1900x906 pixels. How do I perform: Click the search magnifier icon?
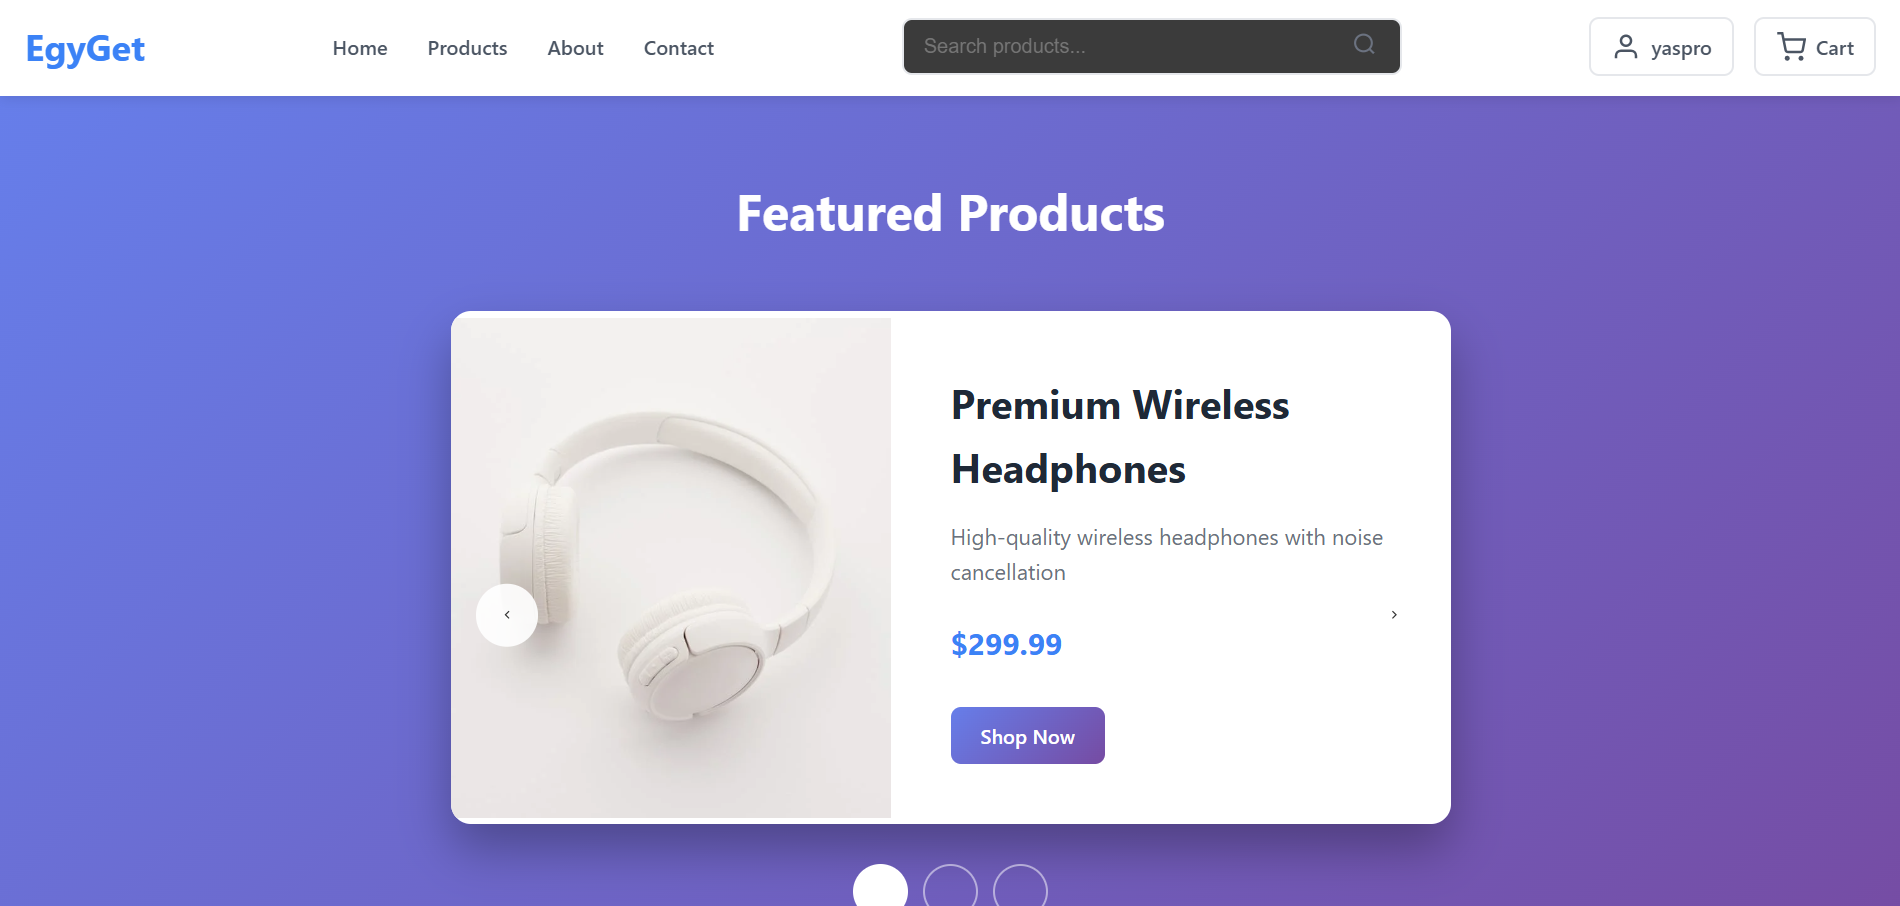click(1364, 44)
